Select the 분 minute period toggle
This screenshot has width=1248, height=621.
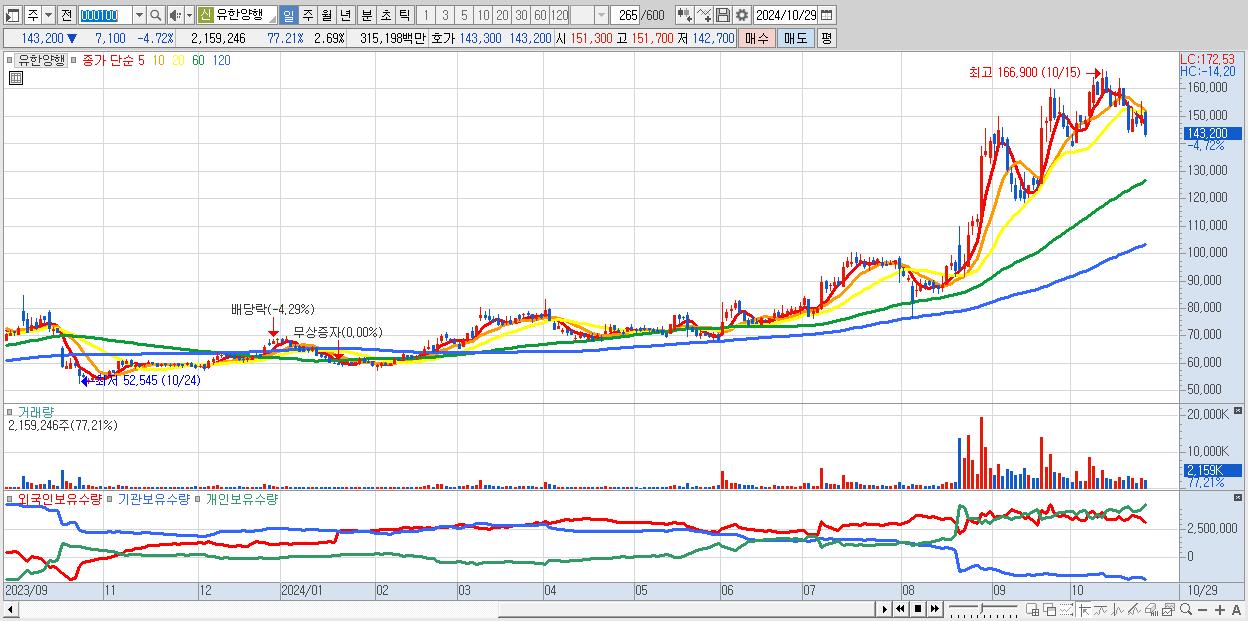[x=367, y=16]
